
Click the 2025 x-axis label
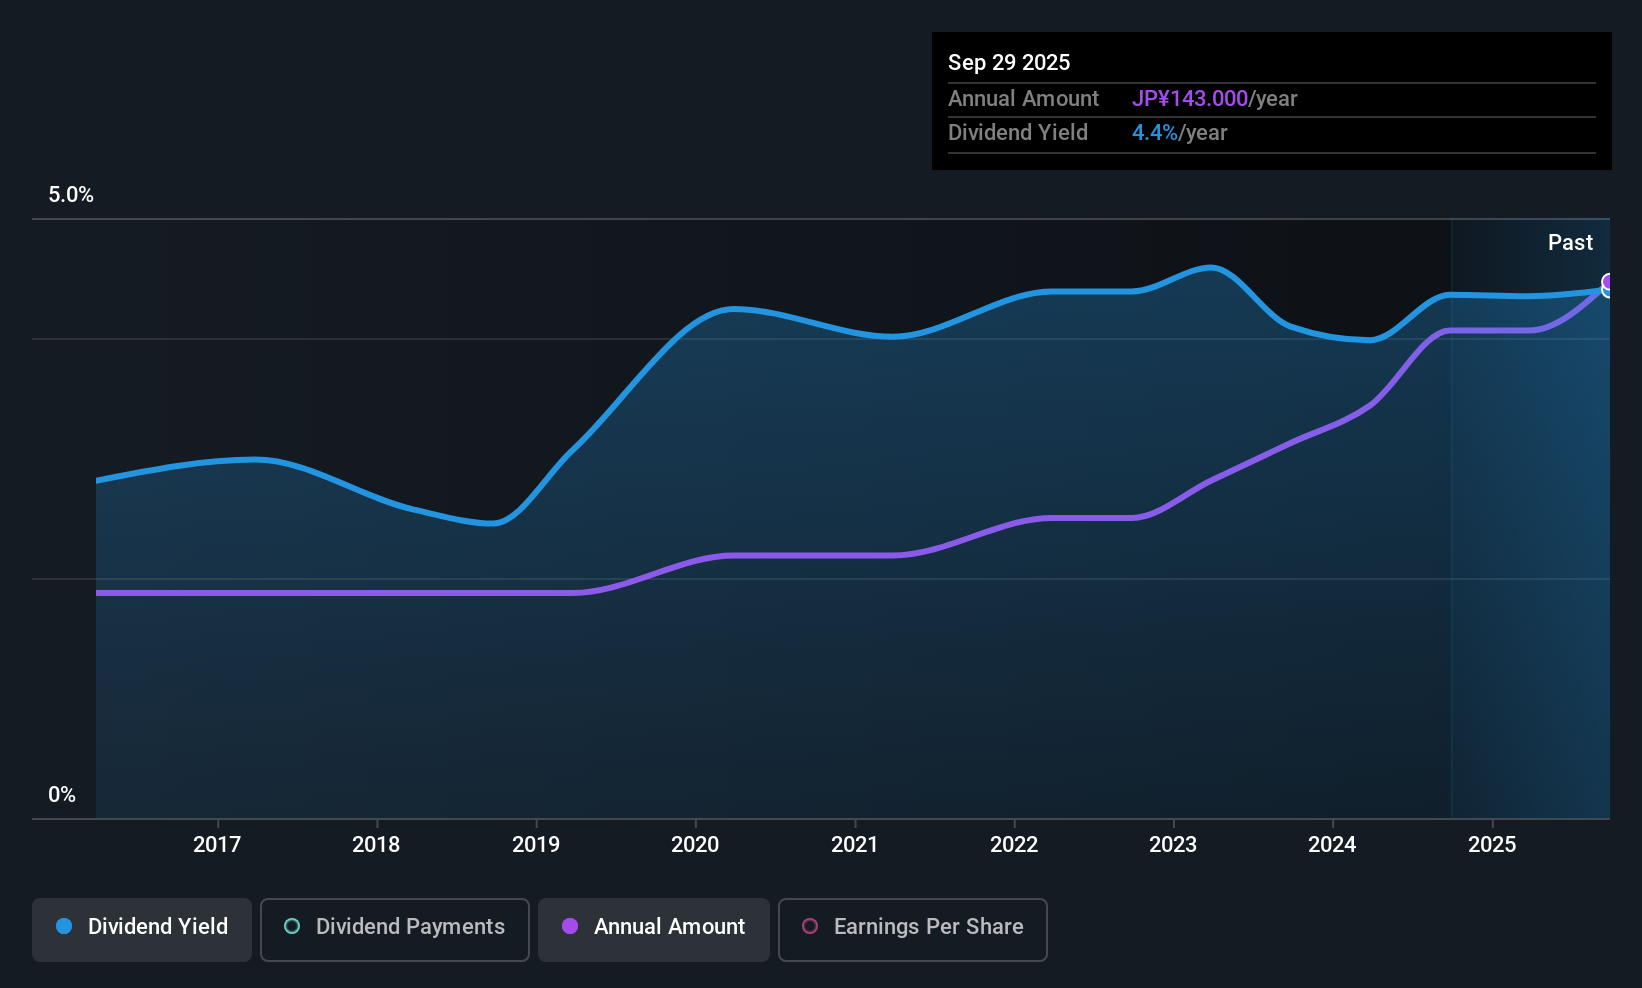tap(1492, 844)
